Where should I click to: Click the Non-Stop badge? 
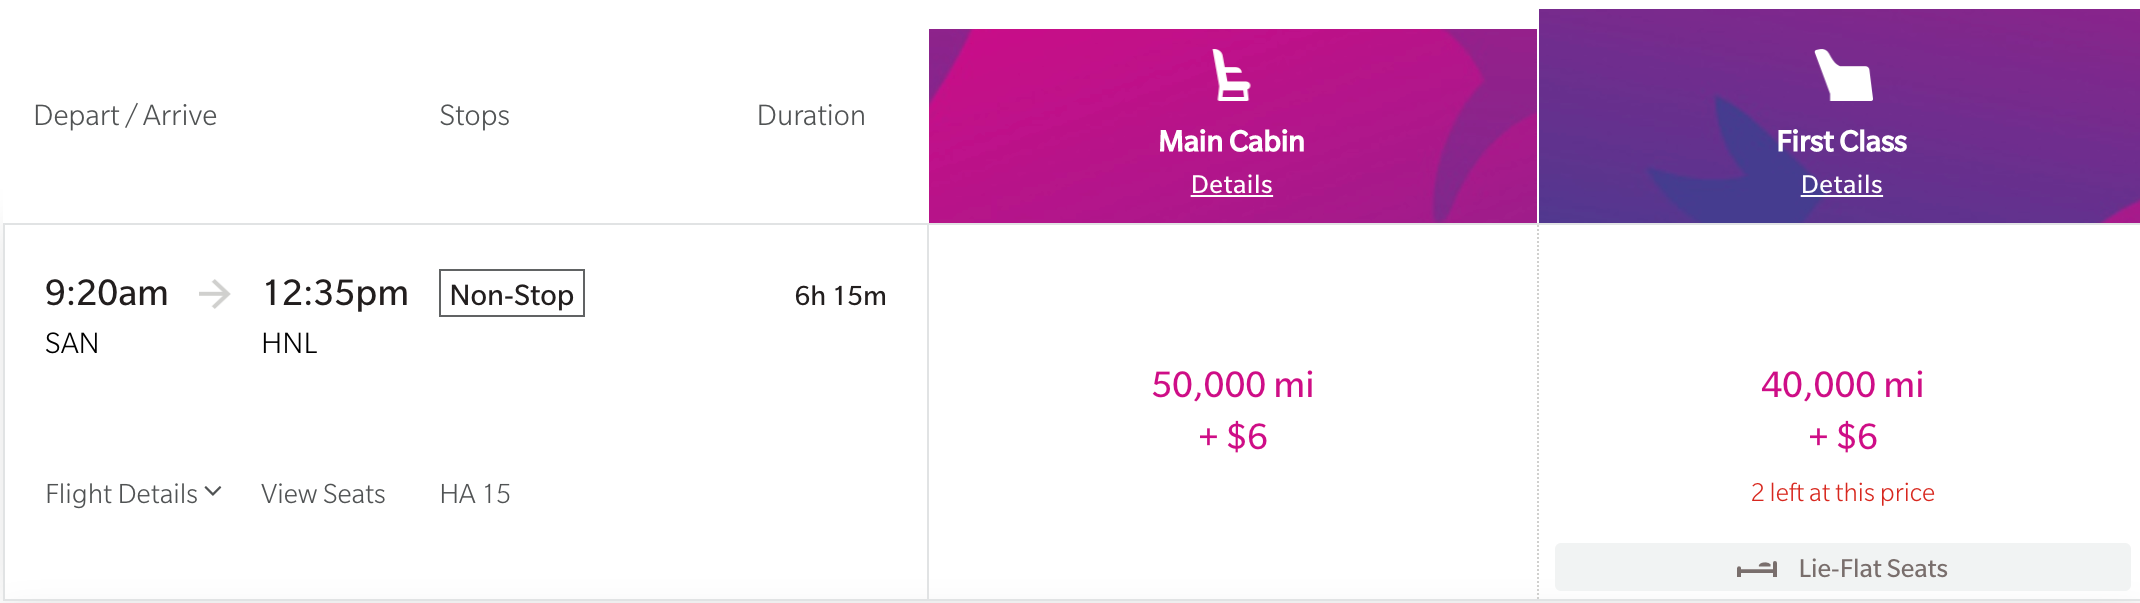tap(512, 294)
